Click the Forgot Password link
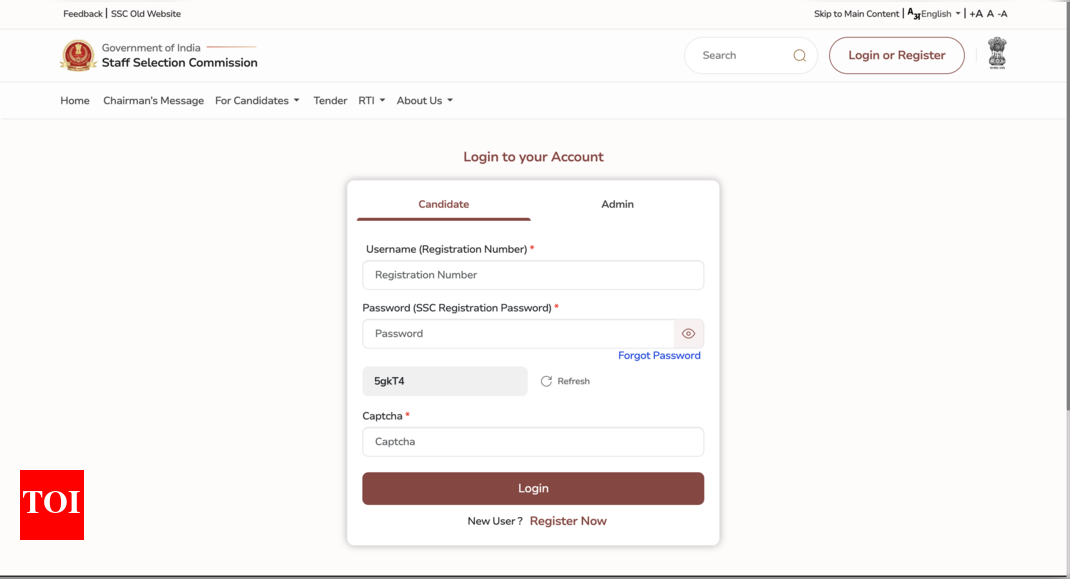Screen dimensions: 1070x579 [x=659, y=356]
